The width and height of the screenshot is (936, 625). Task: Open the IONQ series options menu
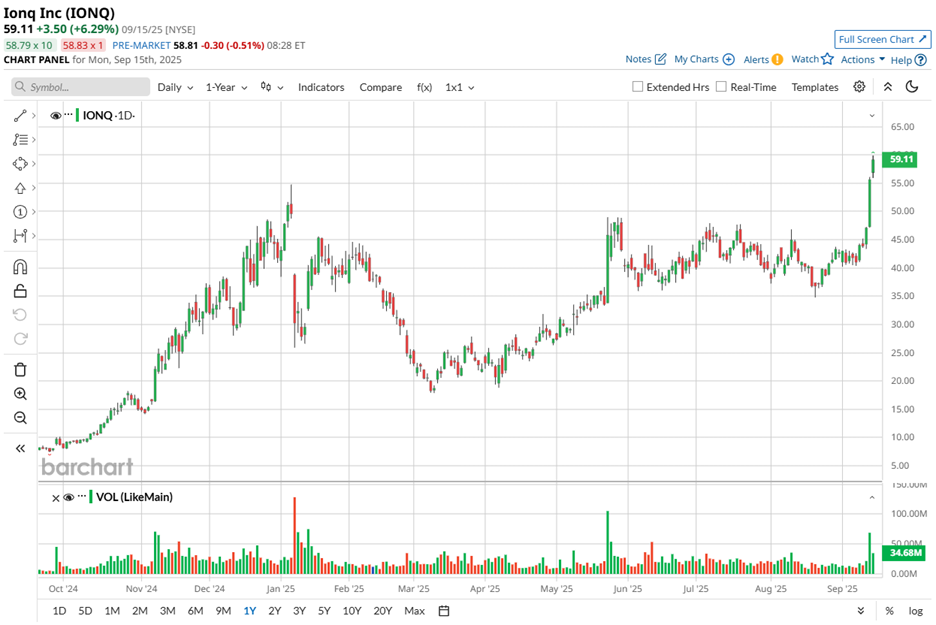pyautogui.click(x=68, y=115)
